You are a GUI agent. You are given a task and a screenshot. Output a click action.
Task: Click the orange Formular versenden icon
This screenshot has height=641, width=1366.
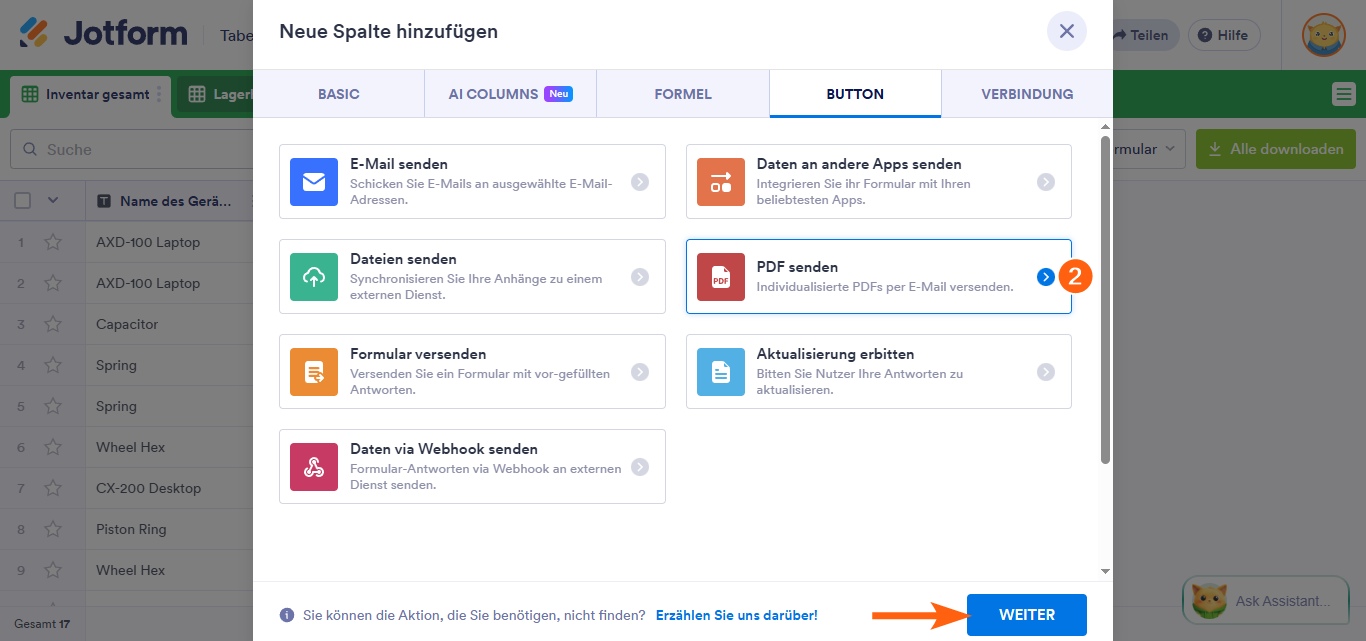point(314,372)
